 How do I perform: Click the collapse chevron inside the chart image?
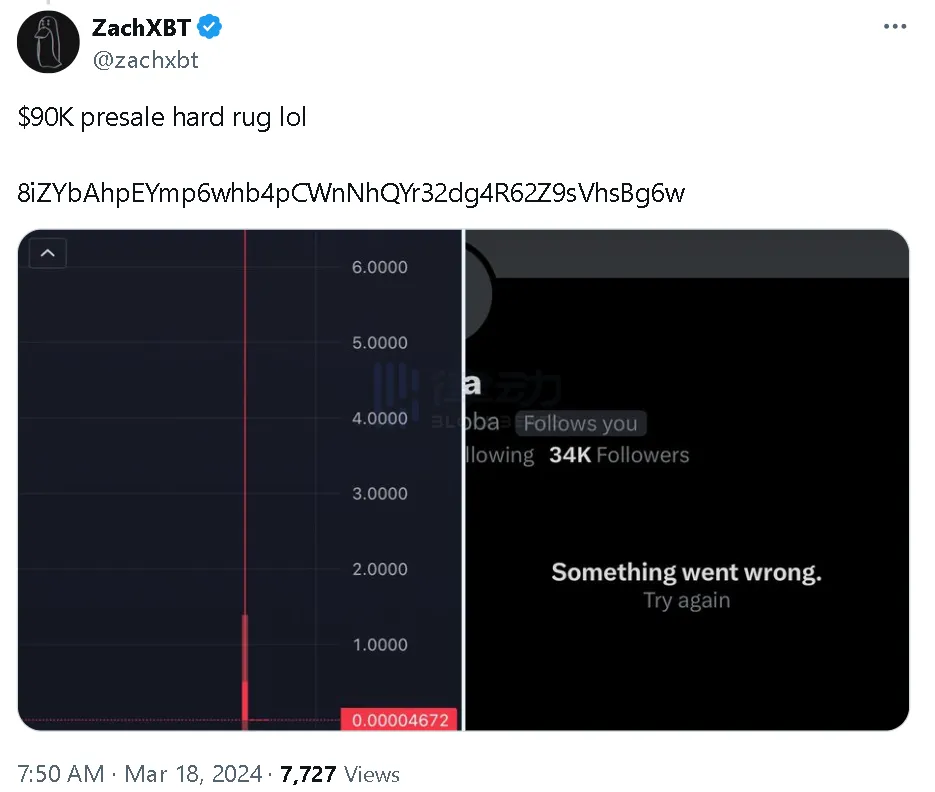click(x=47, y=253)
